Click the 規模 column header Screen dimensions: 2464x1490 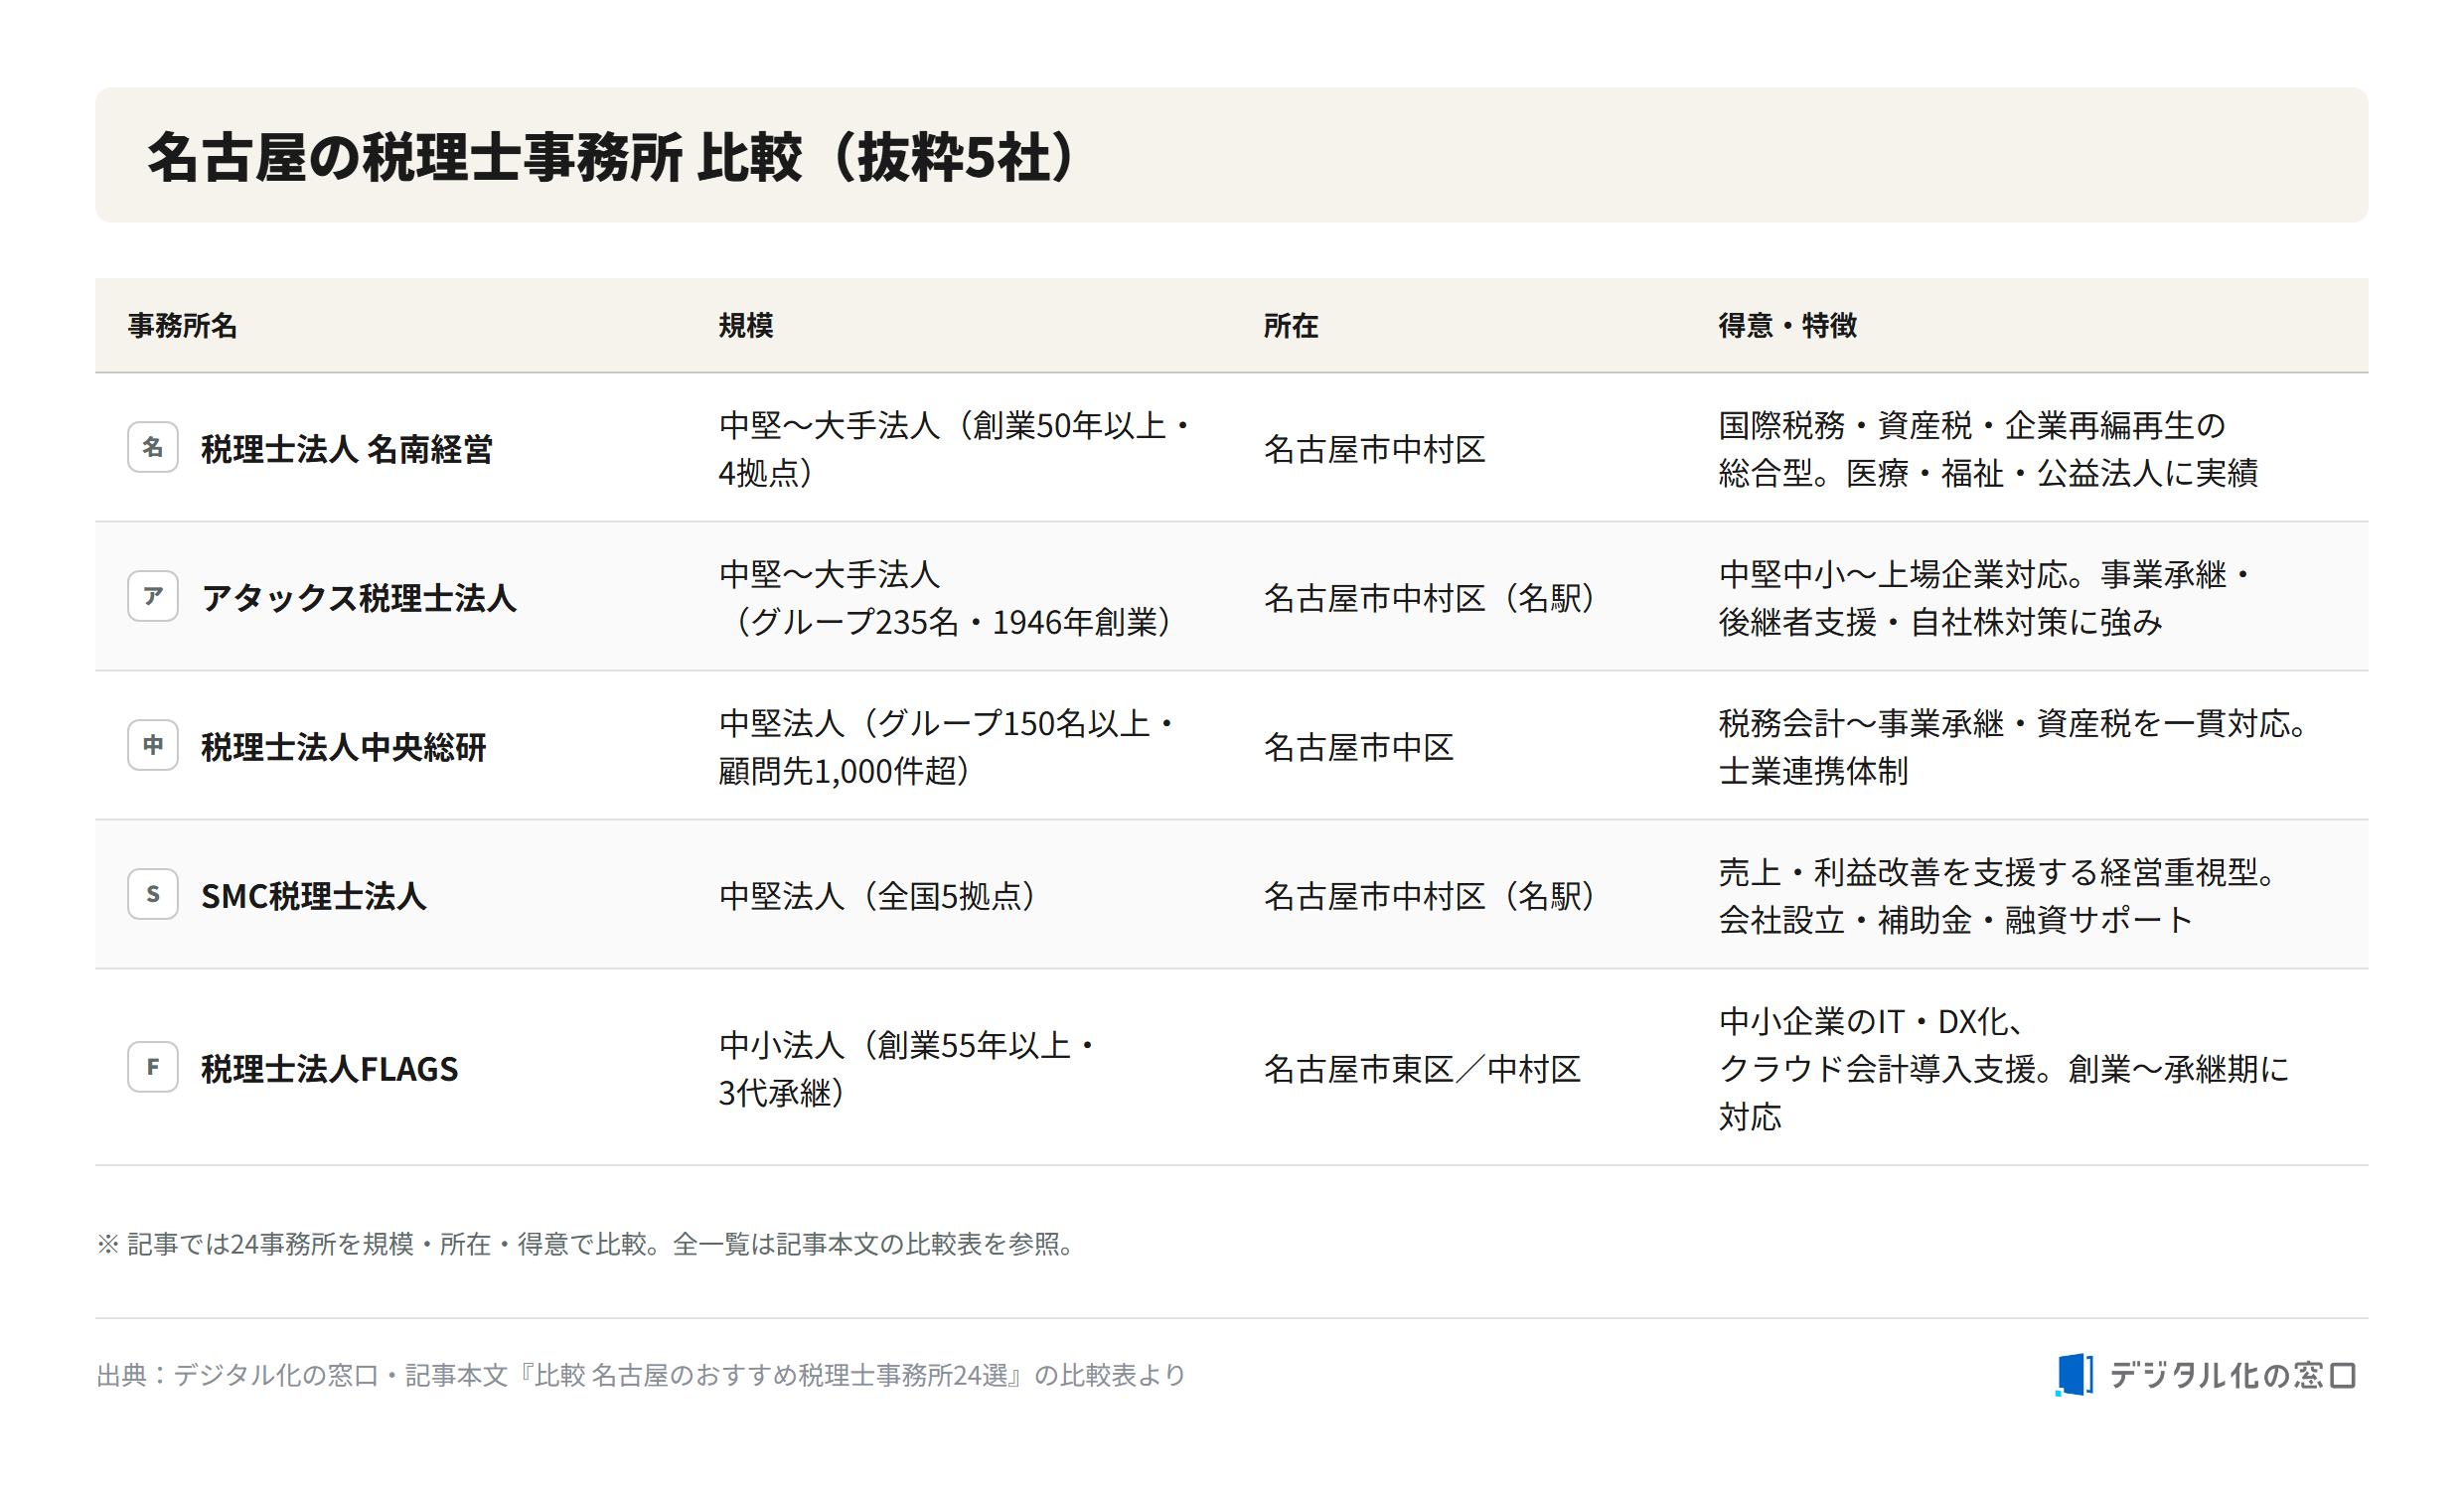pyautogui.click(x=746, y=326)
